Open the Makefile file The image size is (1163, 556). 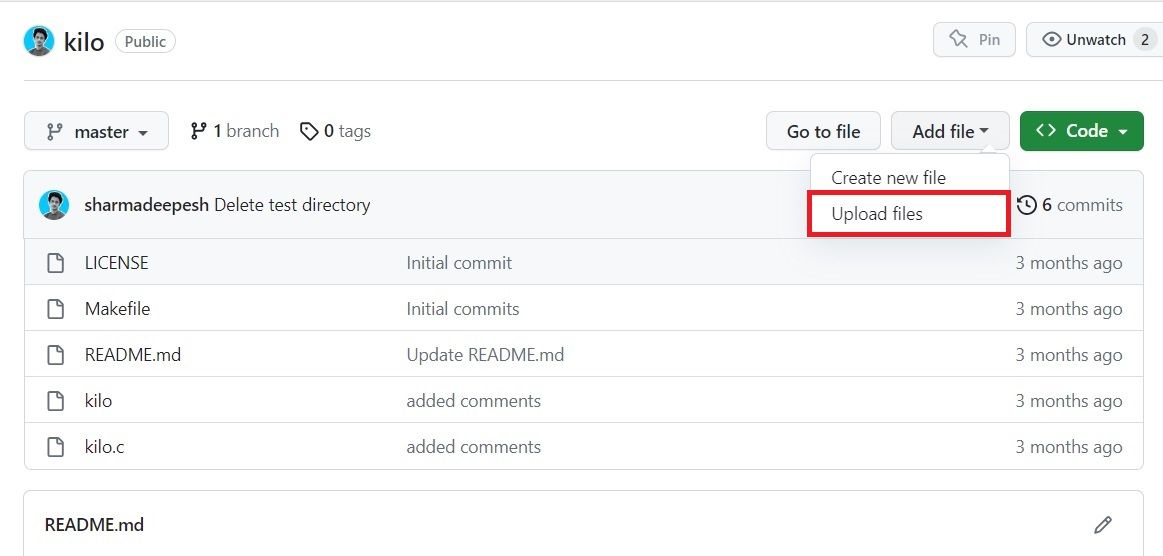click(x=117, y=309)
